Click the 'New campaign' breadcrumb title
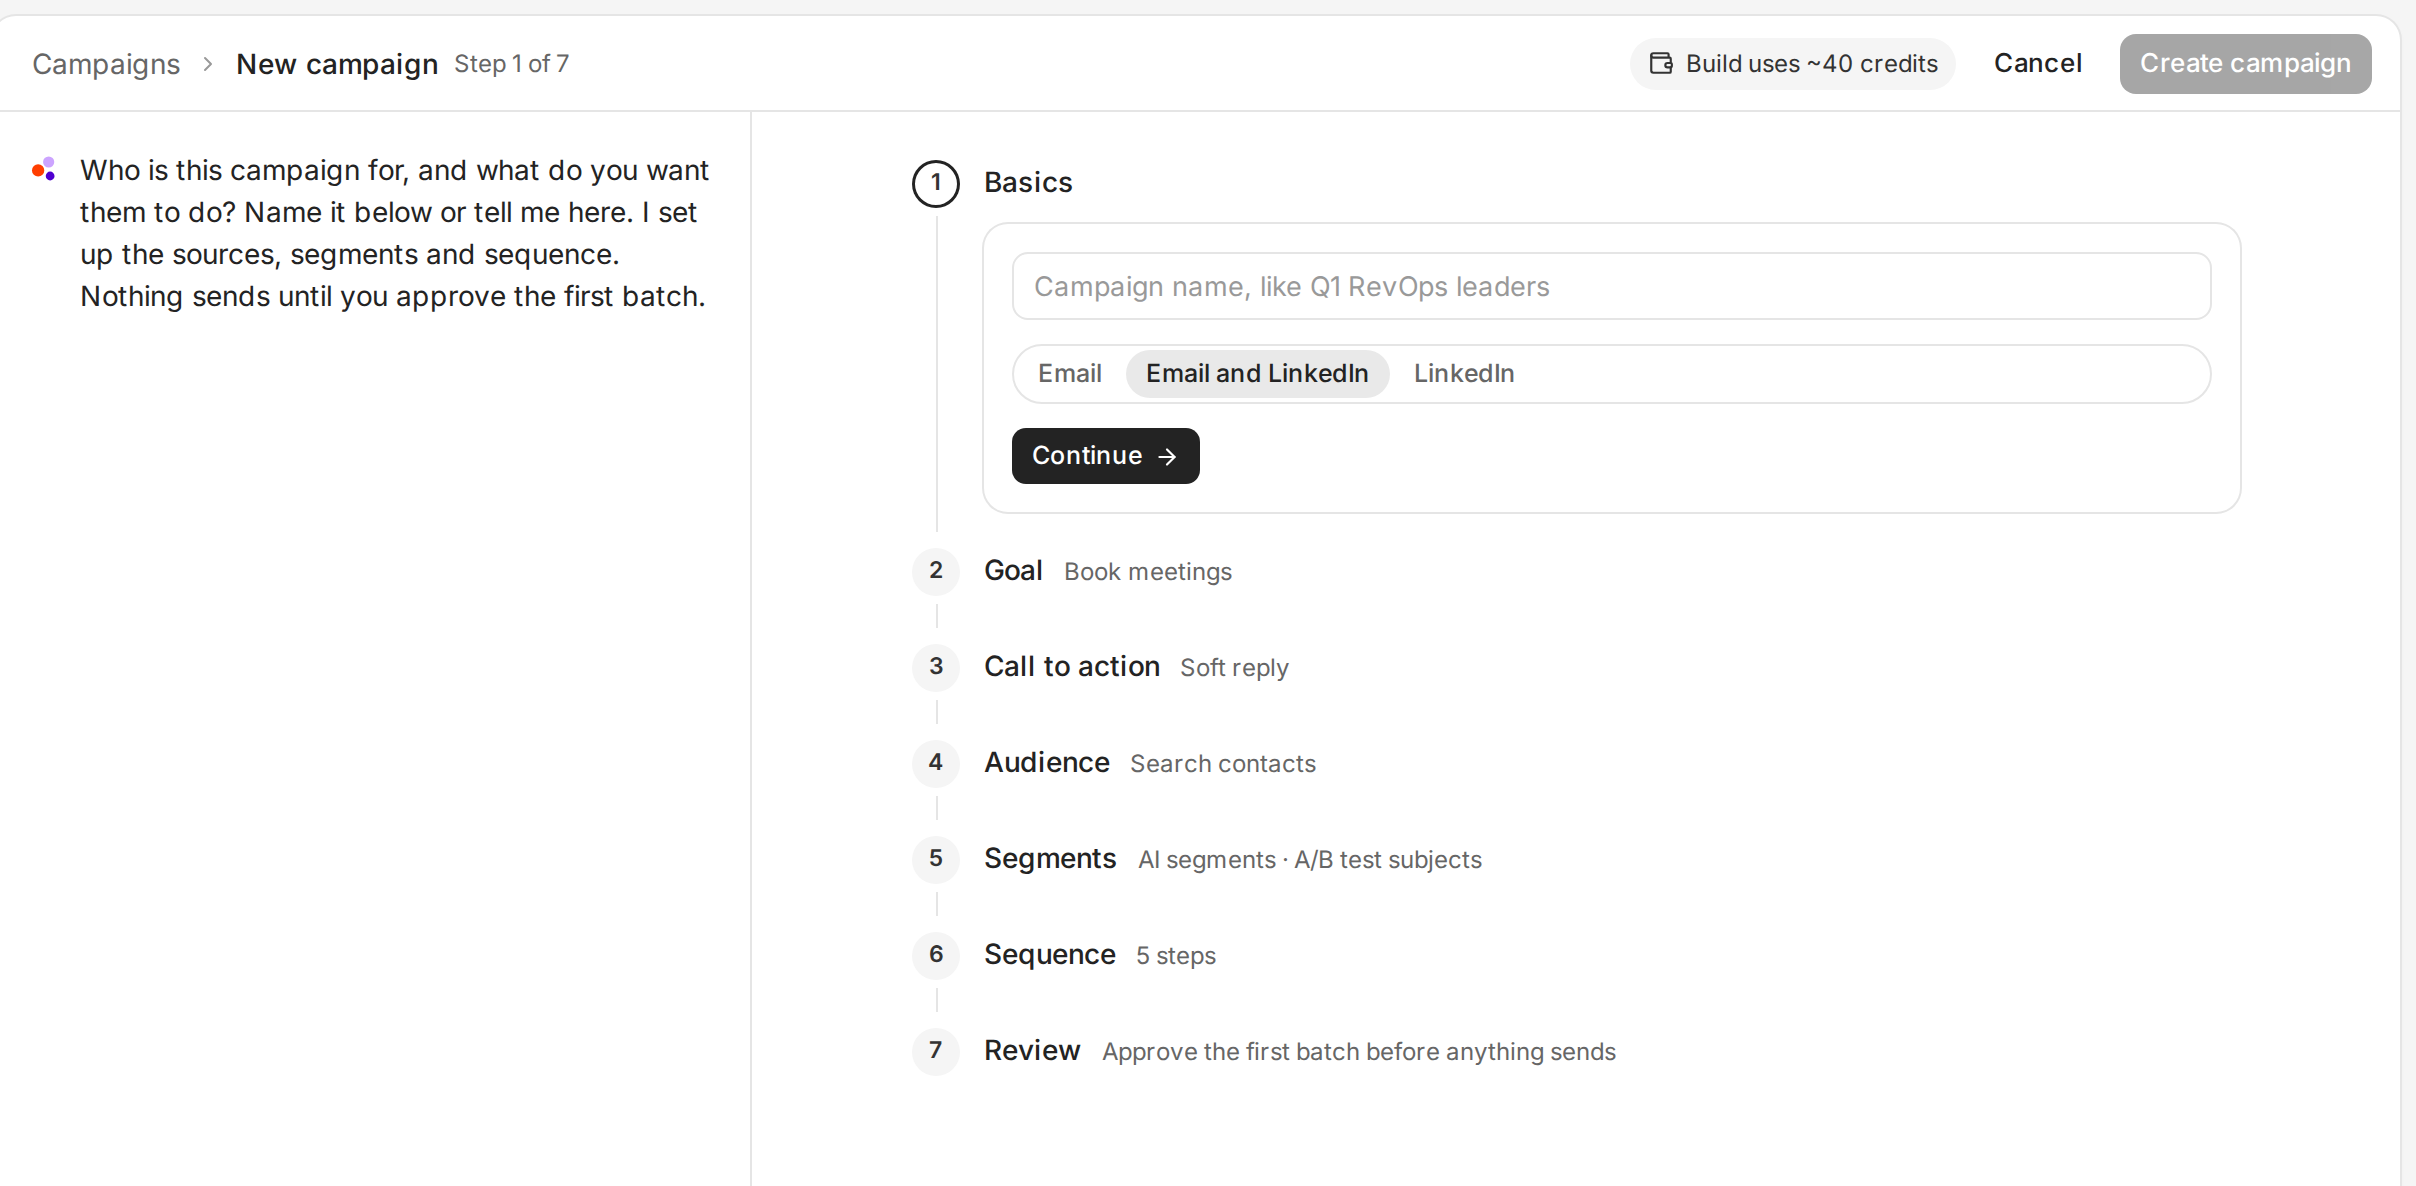The height and width of the screenshot is (1186, 2416). [337, 64]
